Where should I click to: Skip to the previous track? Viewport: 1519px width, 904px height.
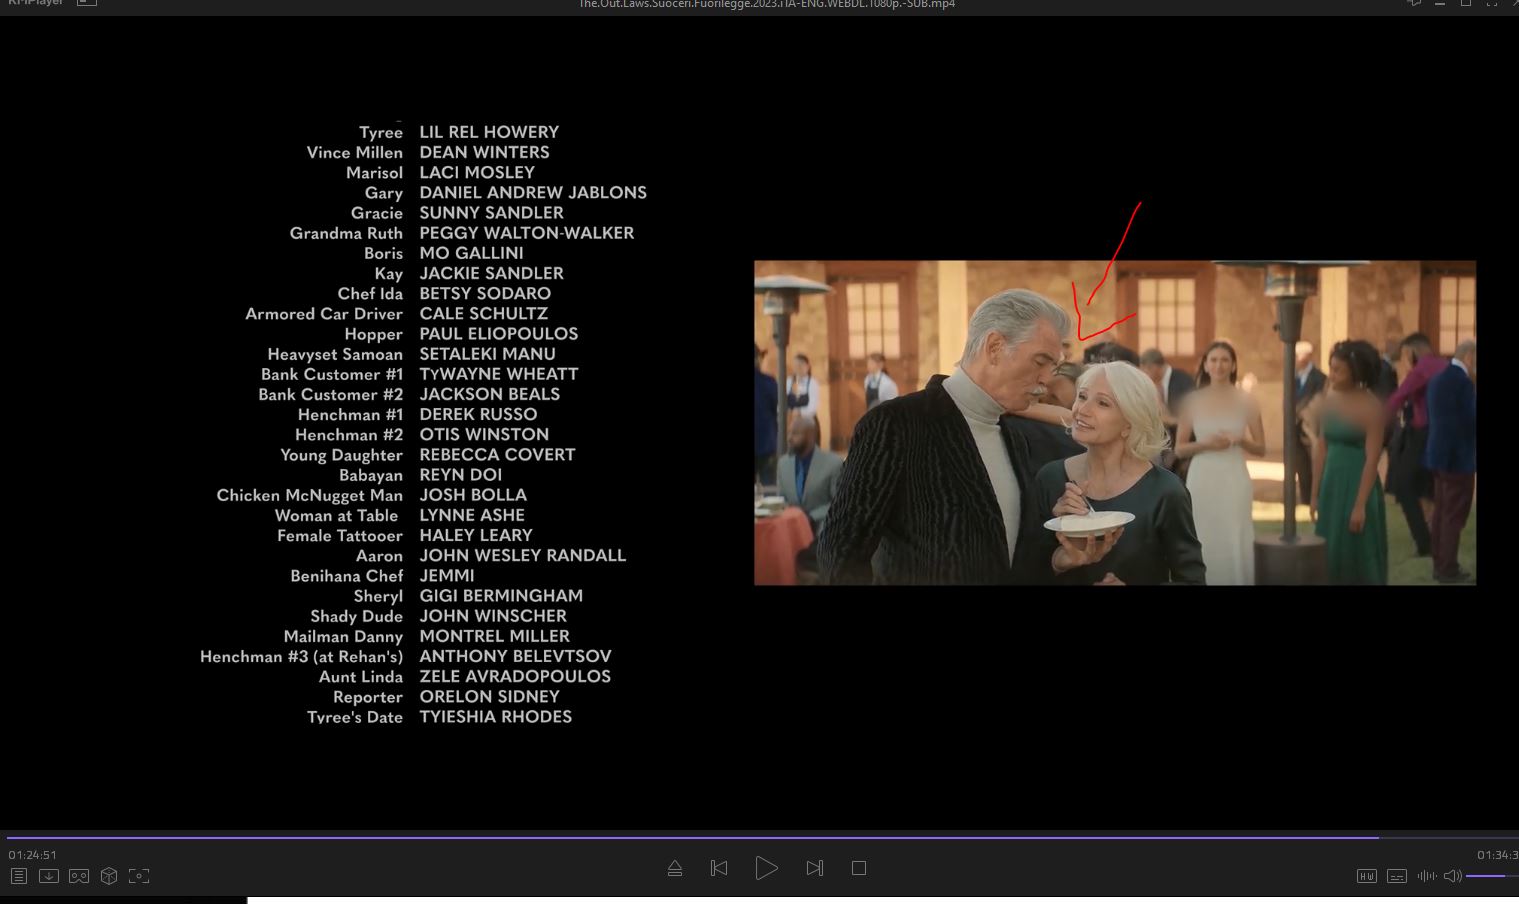tap(719, 868)
